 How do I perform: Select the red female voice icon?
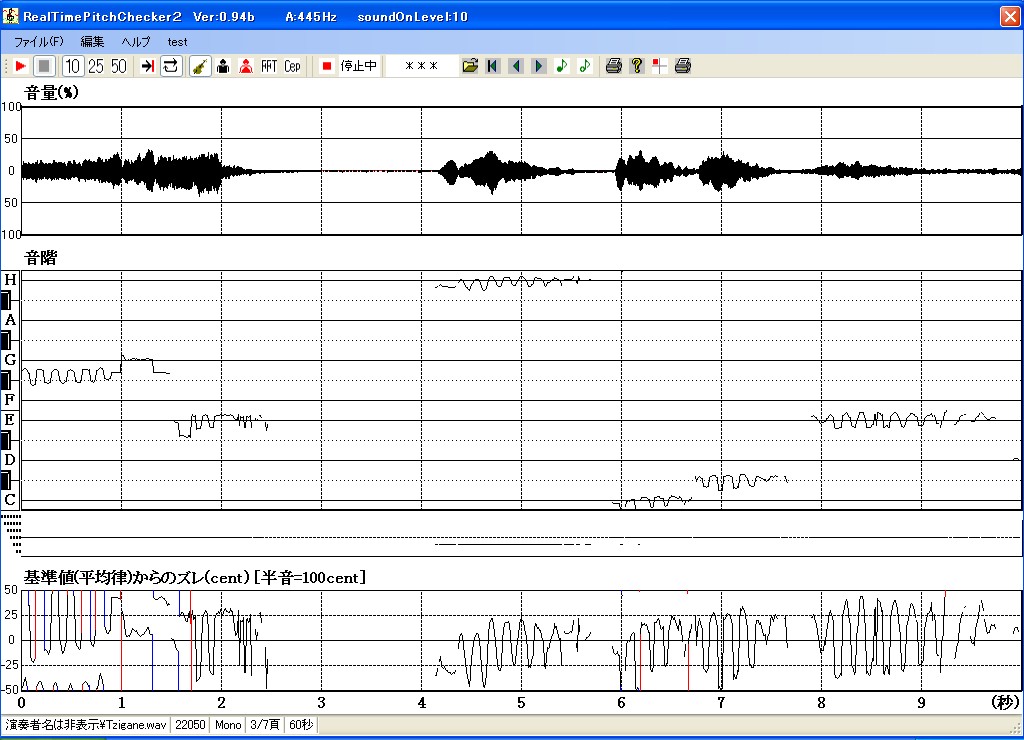246,66
